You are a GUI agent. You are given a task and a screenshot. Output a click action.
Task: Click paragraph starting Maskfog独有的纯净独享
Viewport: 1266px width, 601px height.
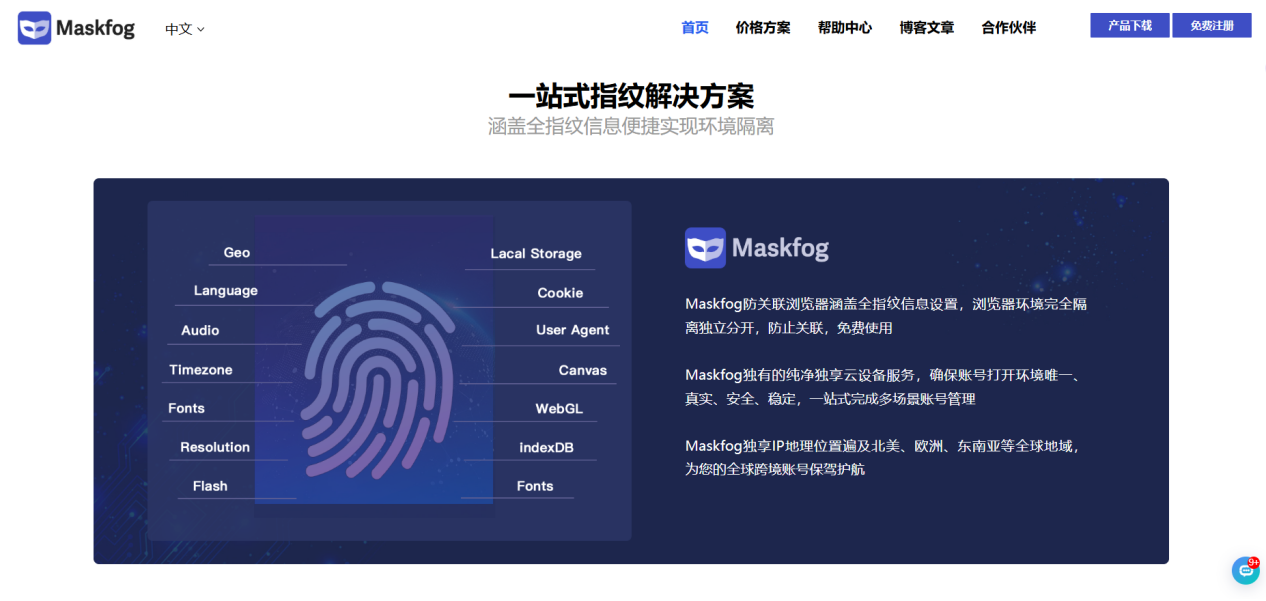882,387
